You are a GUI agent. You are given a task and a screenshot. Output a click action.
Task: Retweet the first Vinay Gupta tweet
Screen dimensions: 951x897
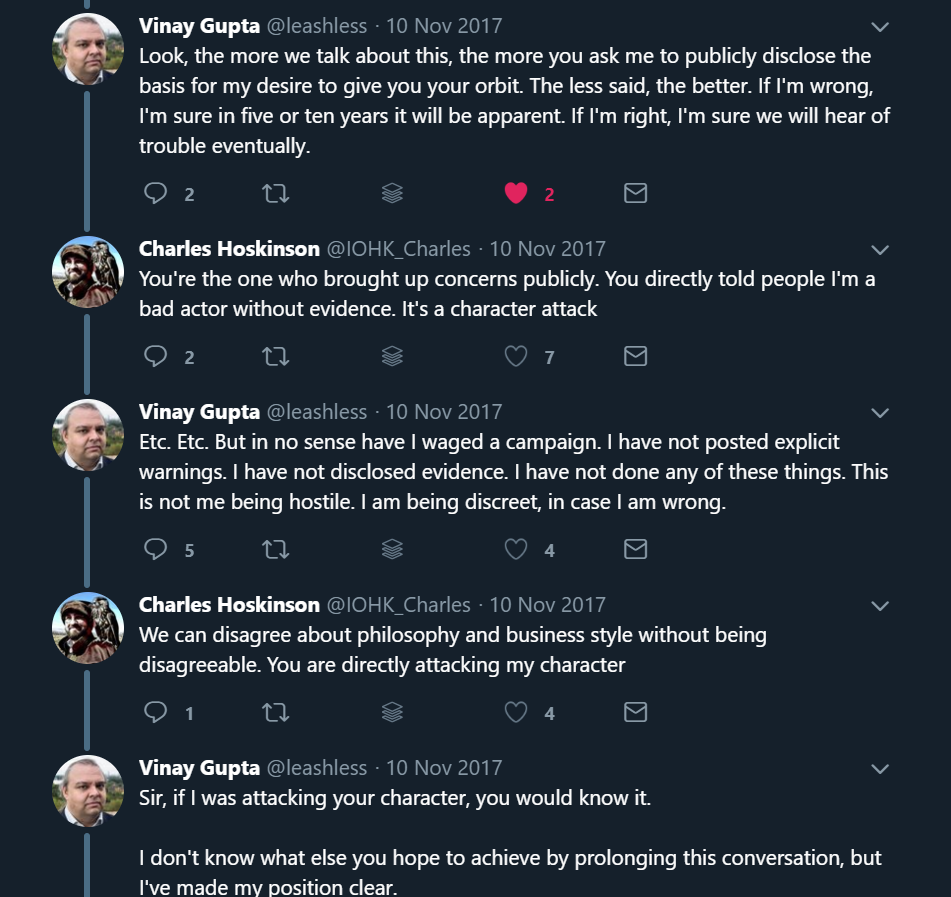[275, 193]
